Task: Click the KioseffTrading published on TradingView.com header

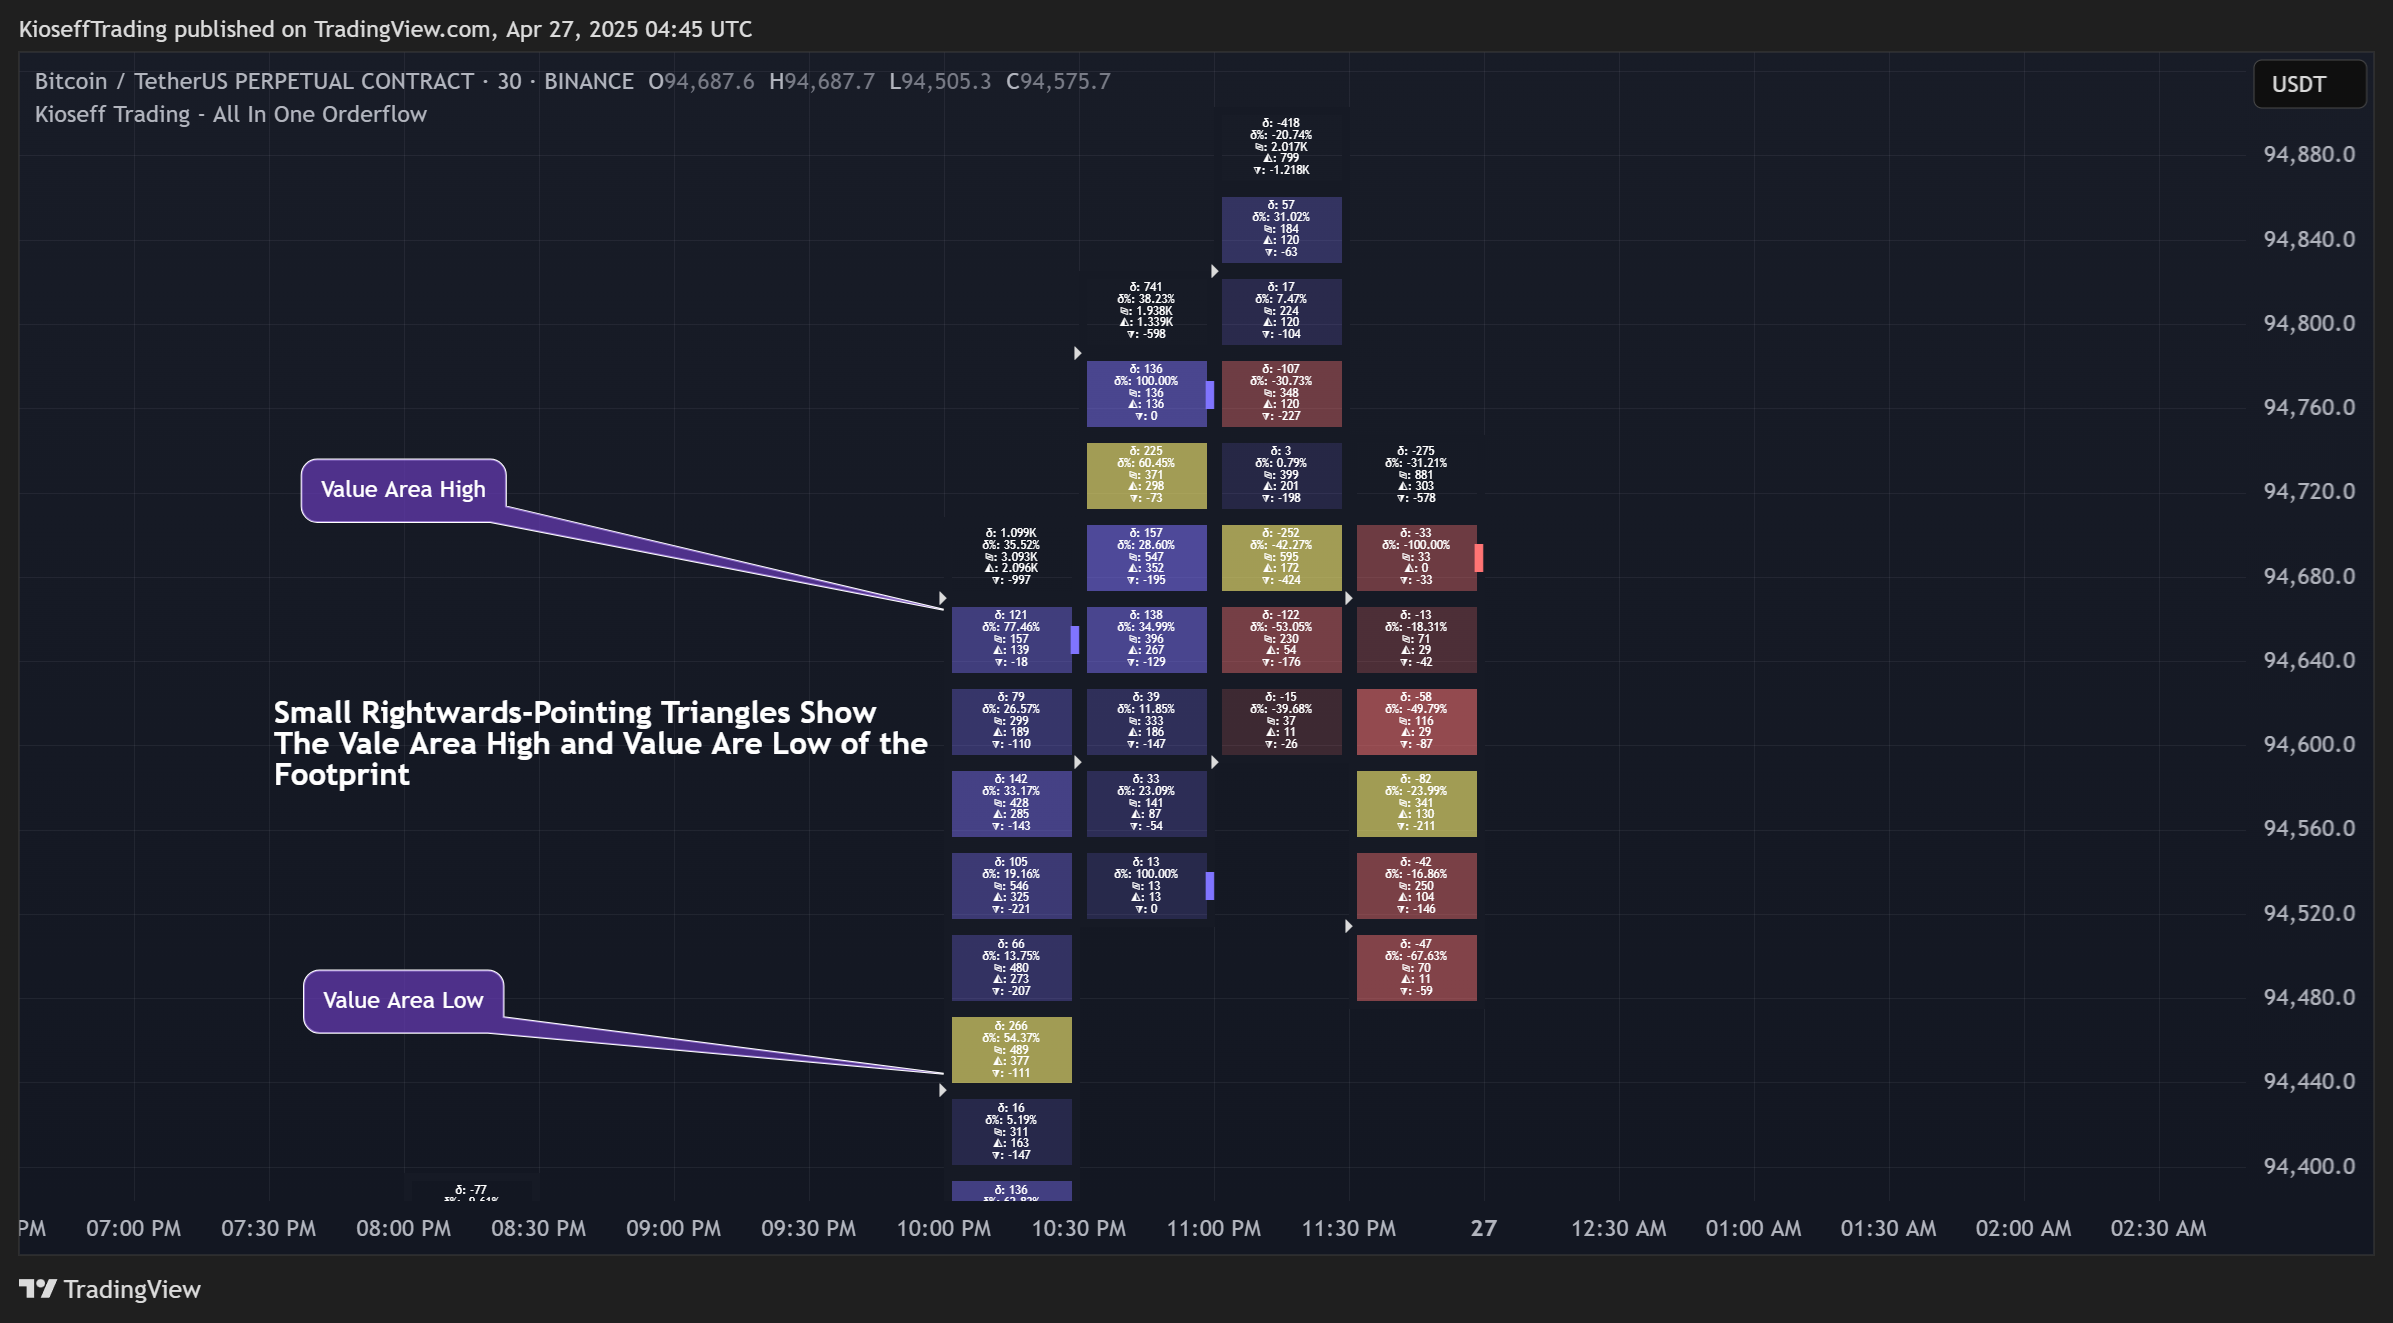Action: click(x=385, y=29)
